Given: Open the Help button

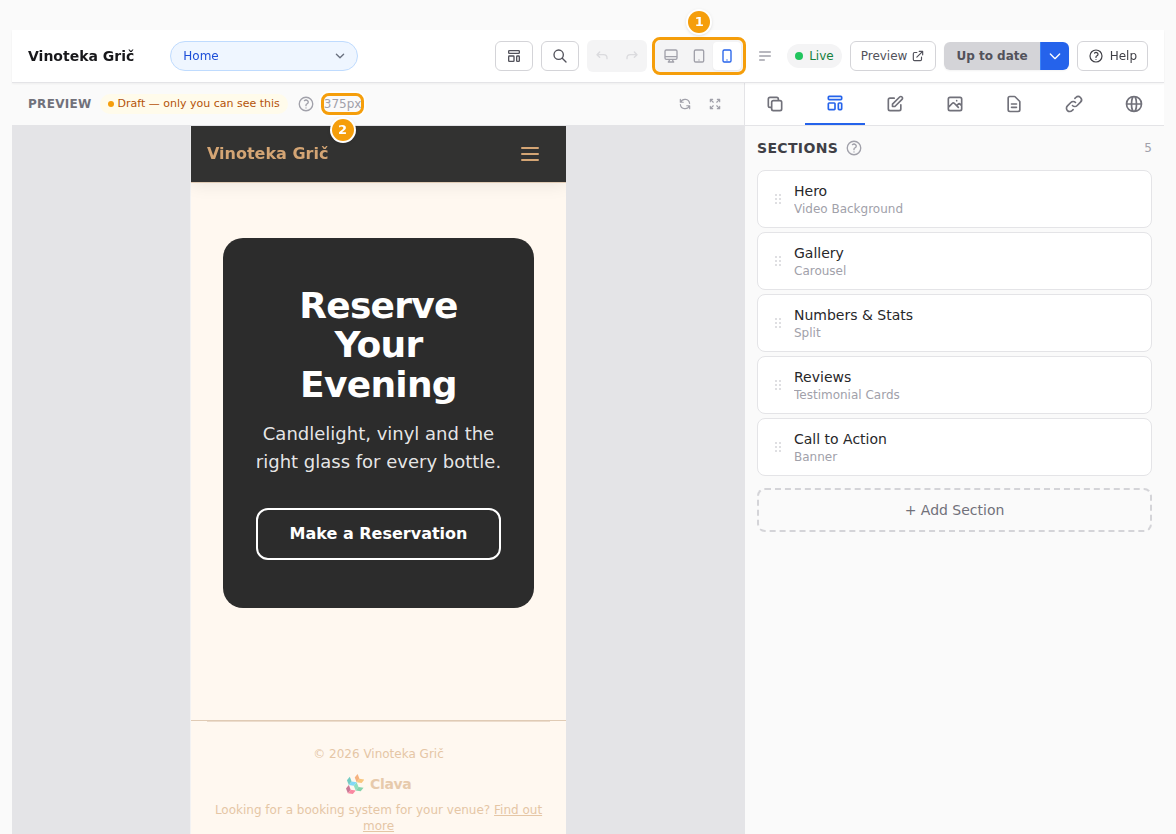Looking at the screenshot, I should (x=1112, y=56).
